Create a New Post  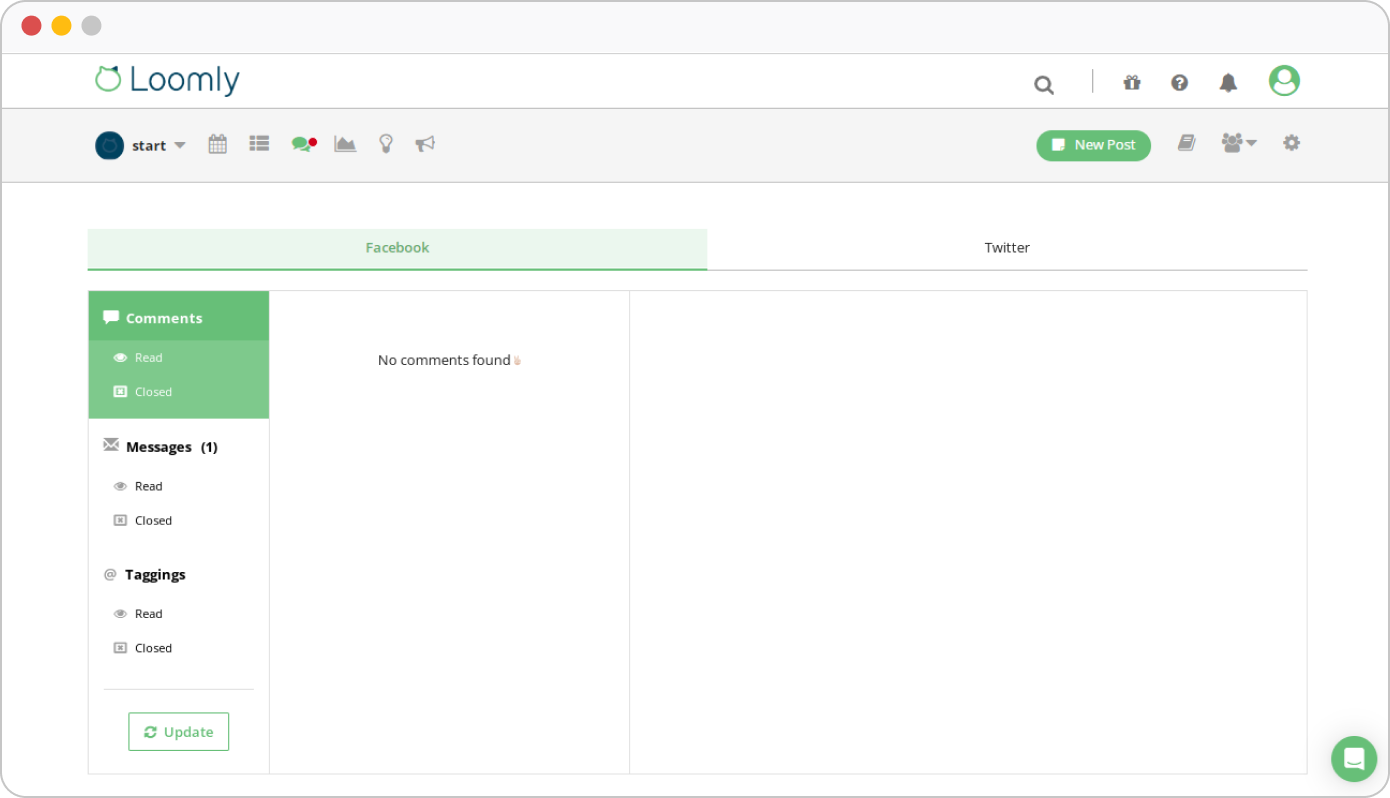(x=1093, y=145)
